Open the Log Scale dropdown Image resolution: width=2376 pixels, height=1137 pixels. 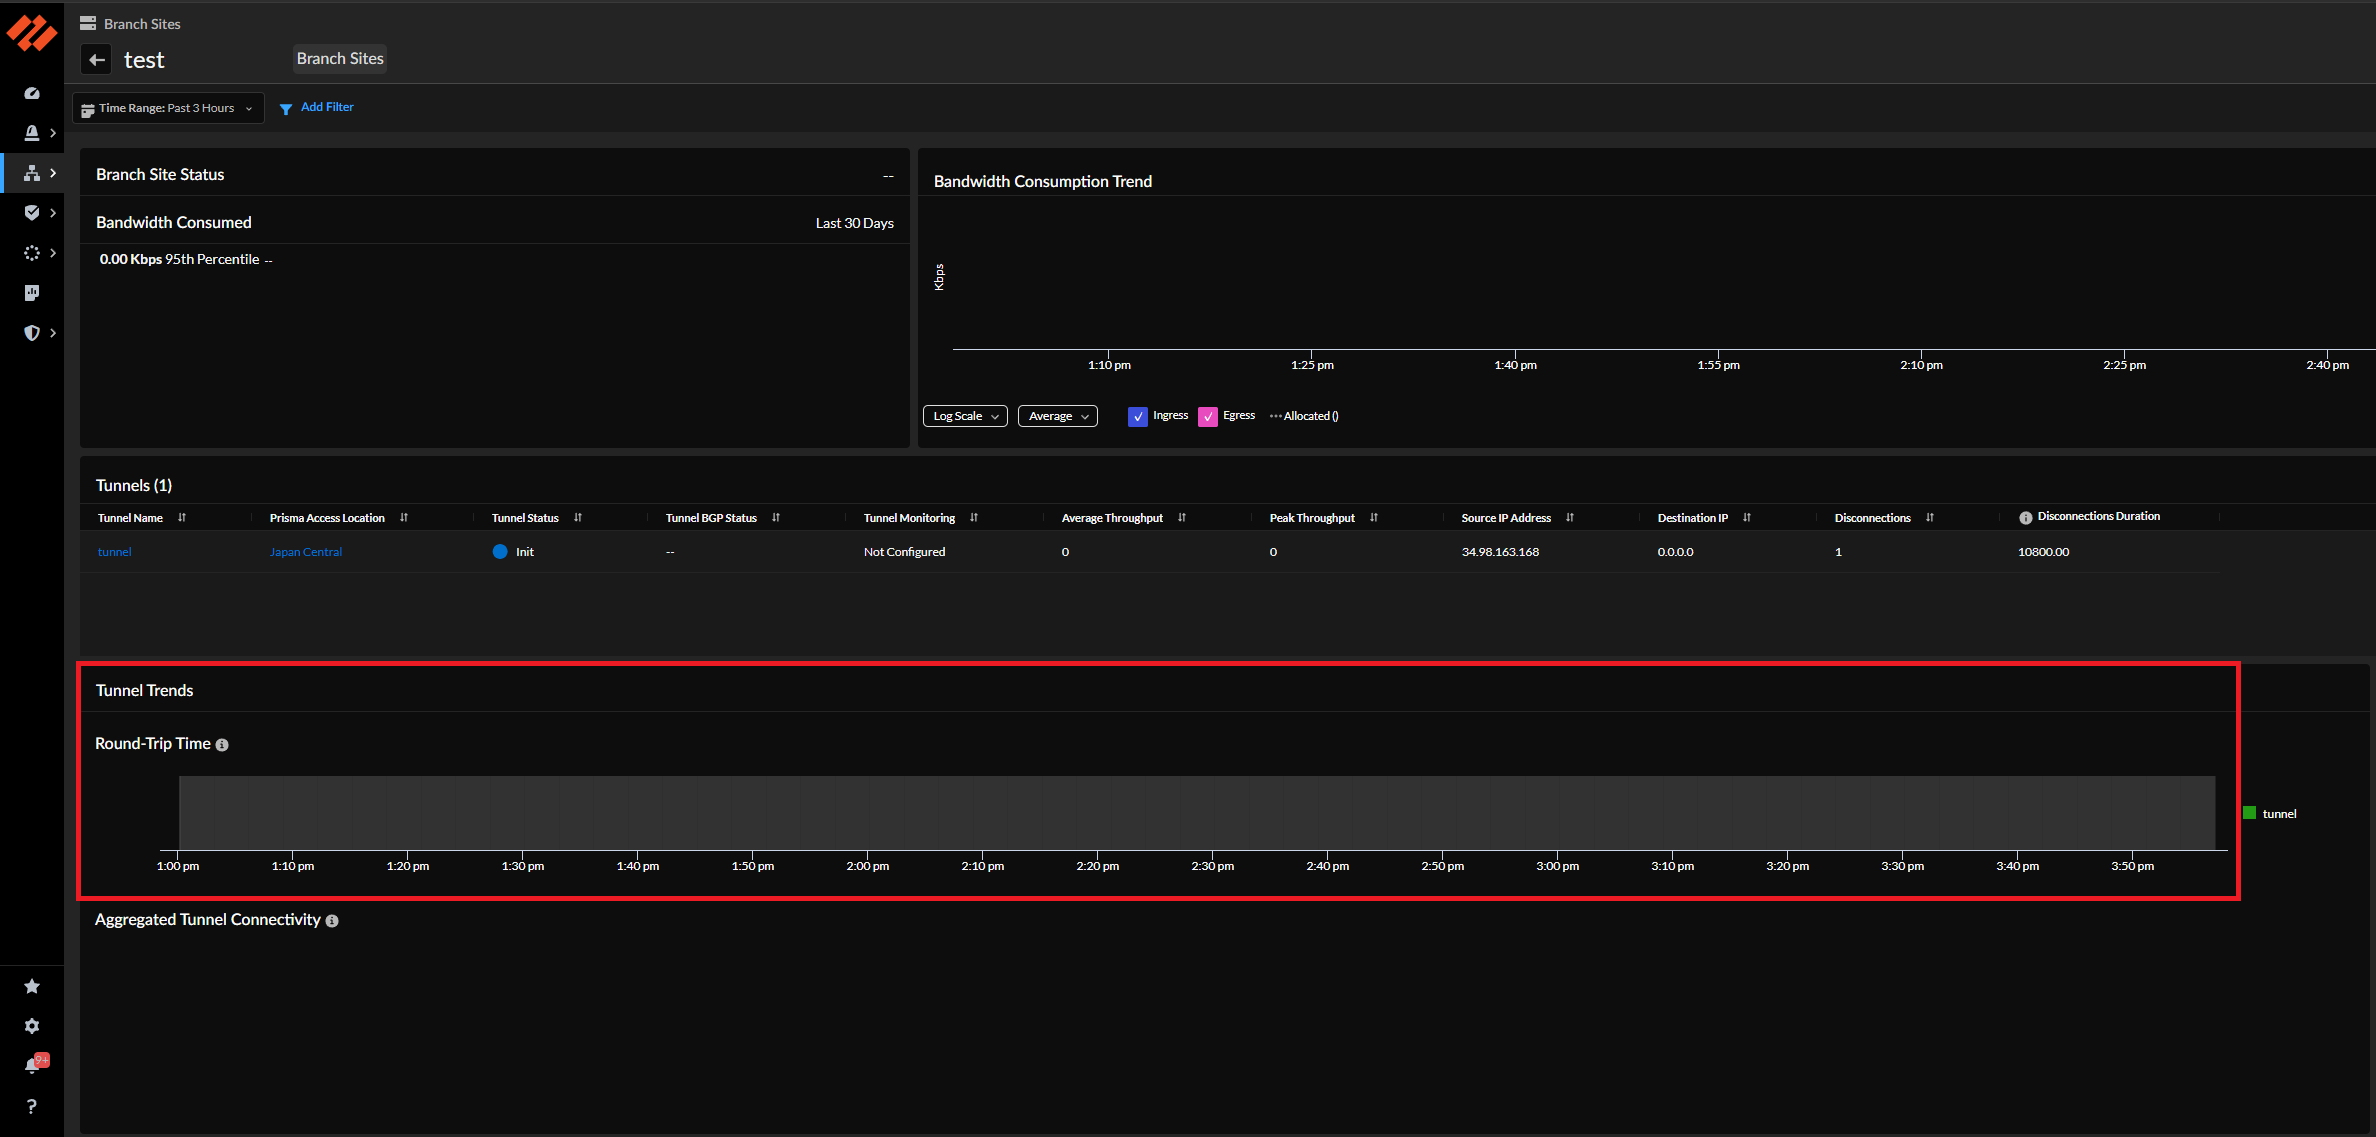pos(964,416)
